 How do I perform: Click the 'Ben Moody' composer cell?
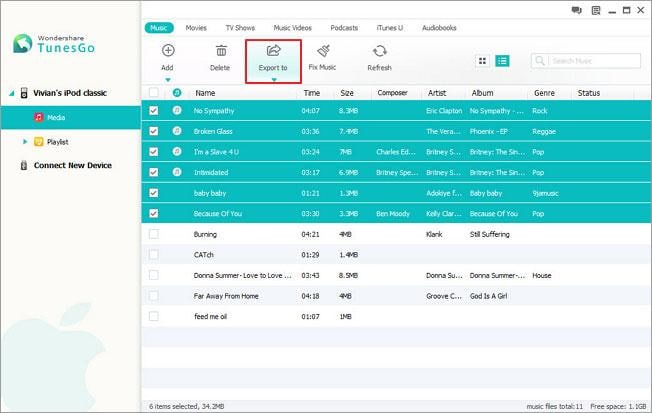(393, 214)
